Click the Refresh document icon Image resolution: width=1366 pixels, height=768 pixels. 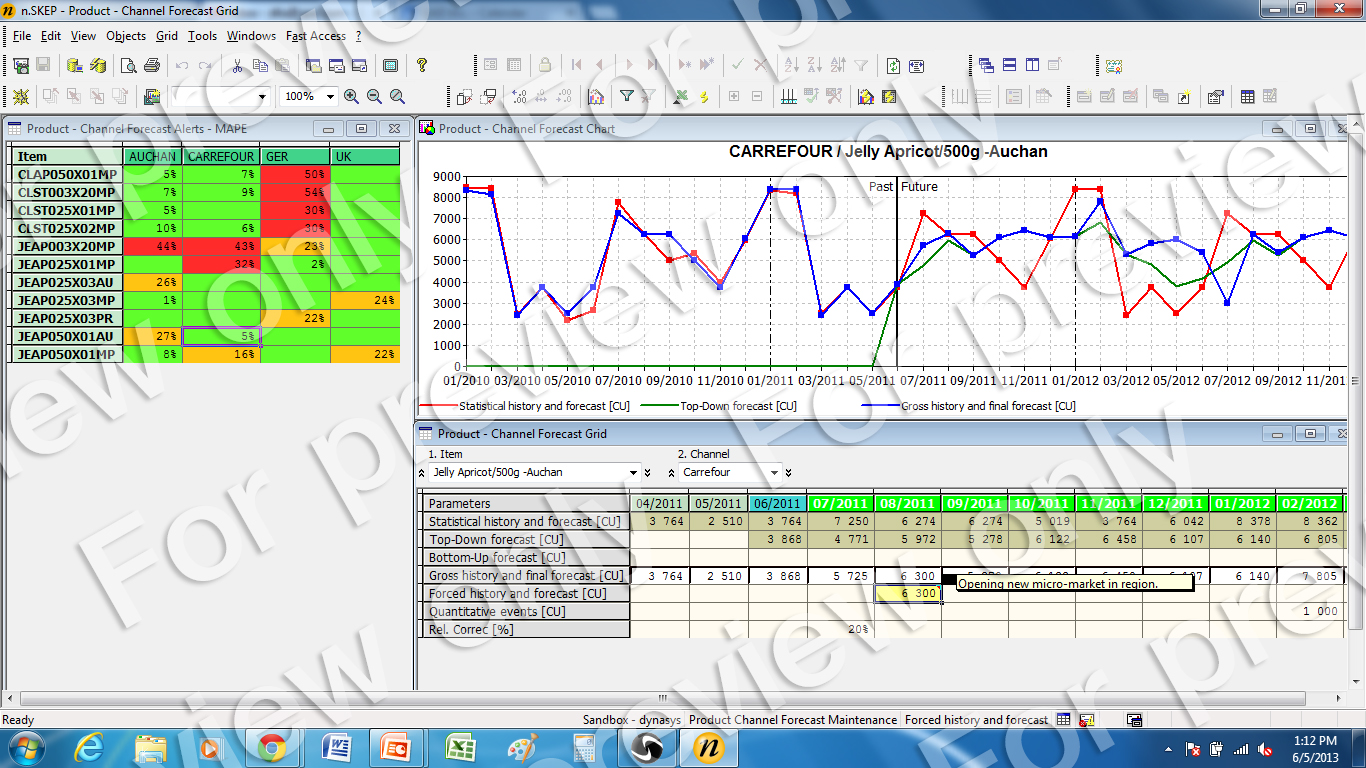click(893, 66)
